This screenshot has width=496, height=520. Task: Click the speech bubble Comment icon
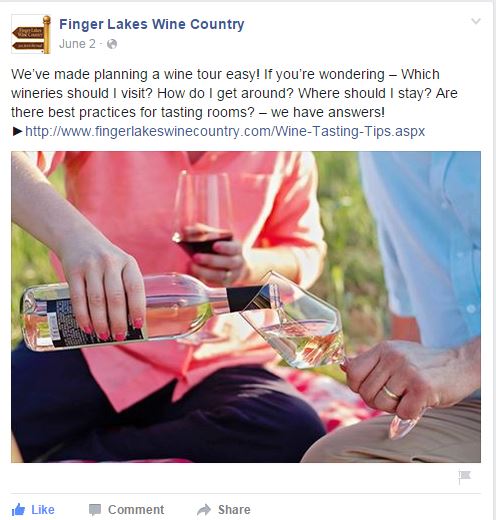click(x=95, y=510)
